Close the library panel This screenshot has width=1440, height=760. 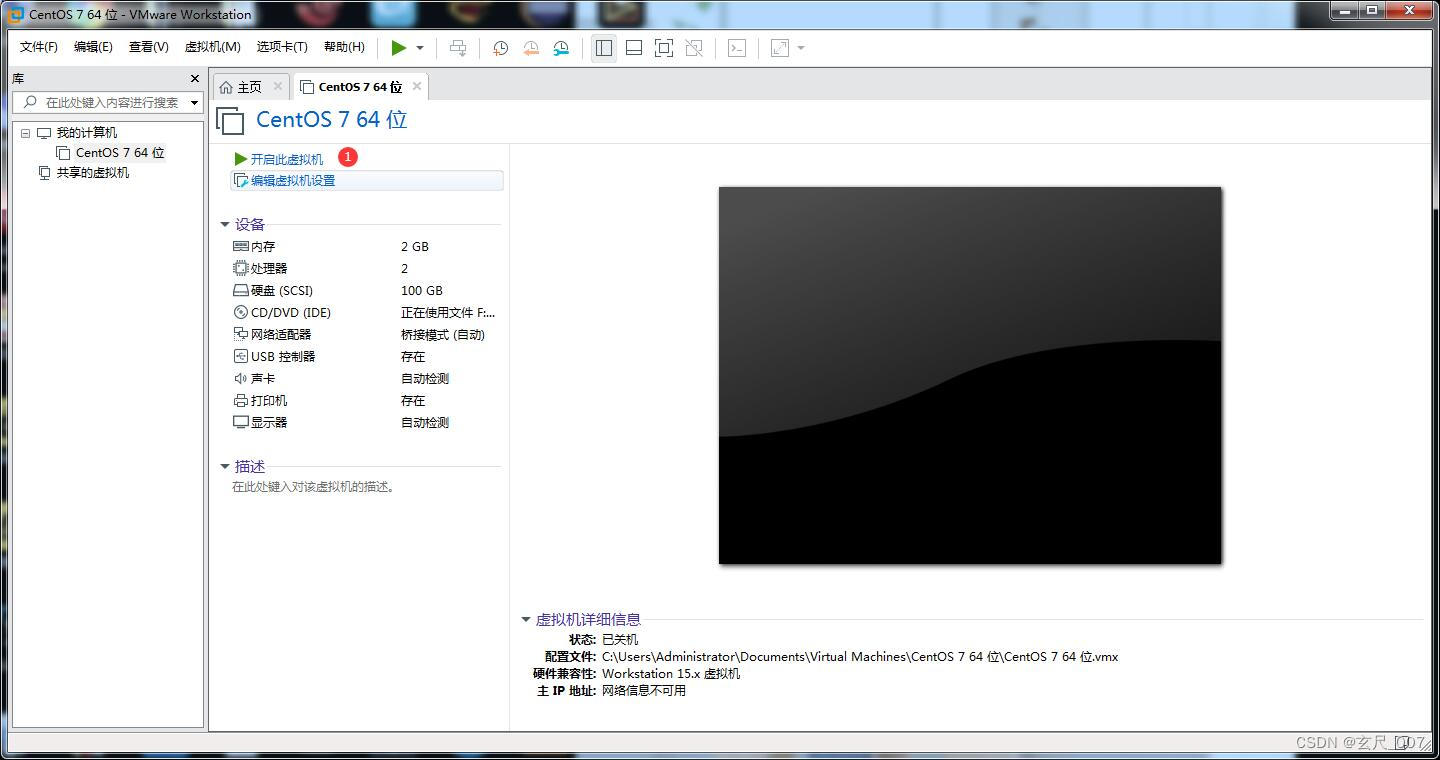point(195,78)
